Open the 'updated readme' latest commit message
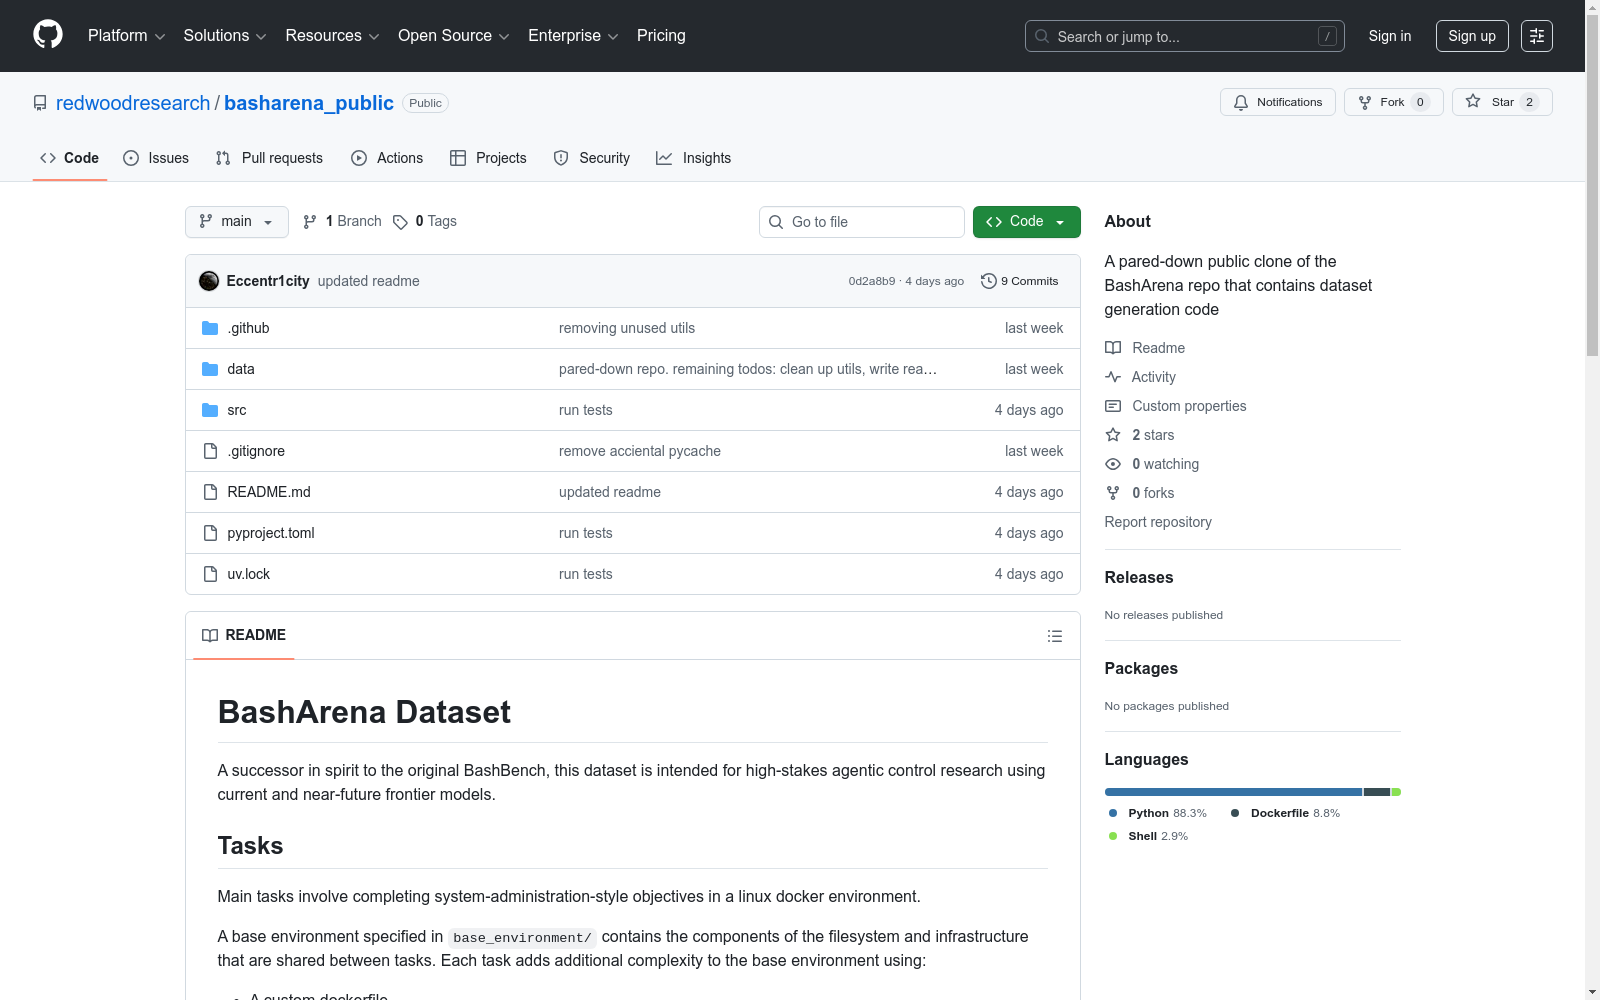Screen dimensions: 1600x1000 369,281
